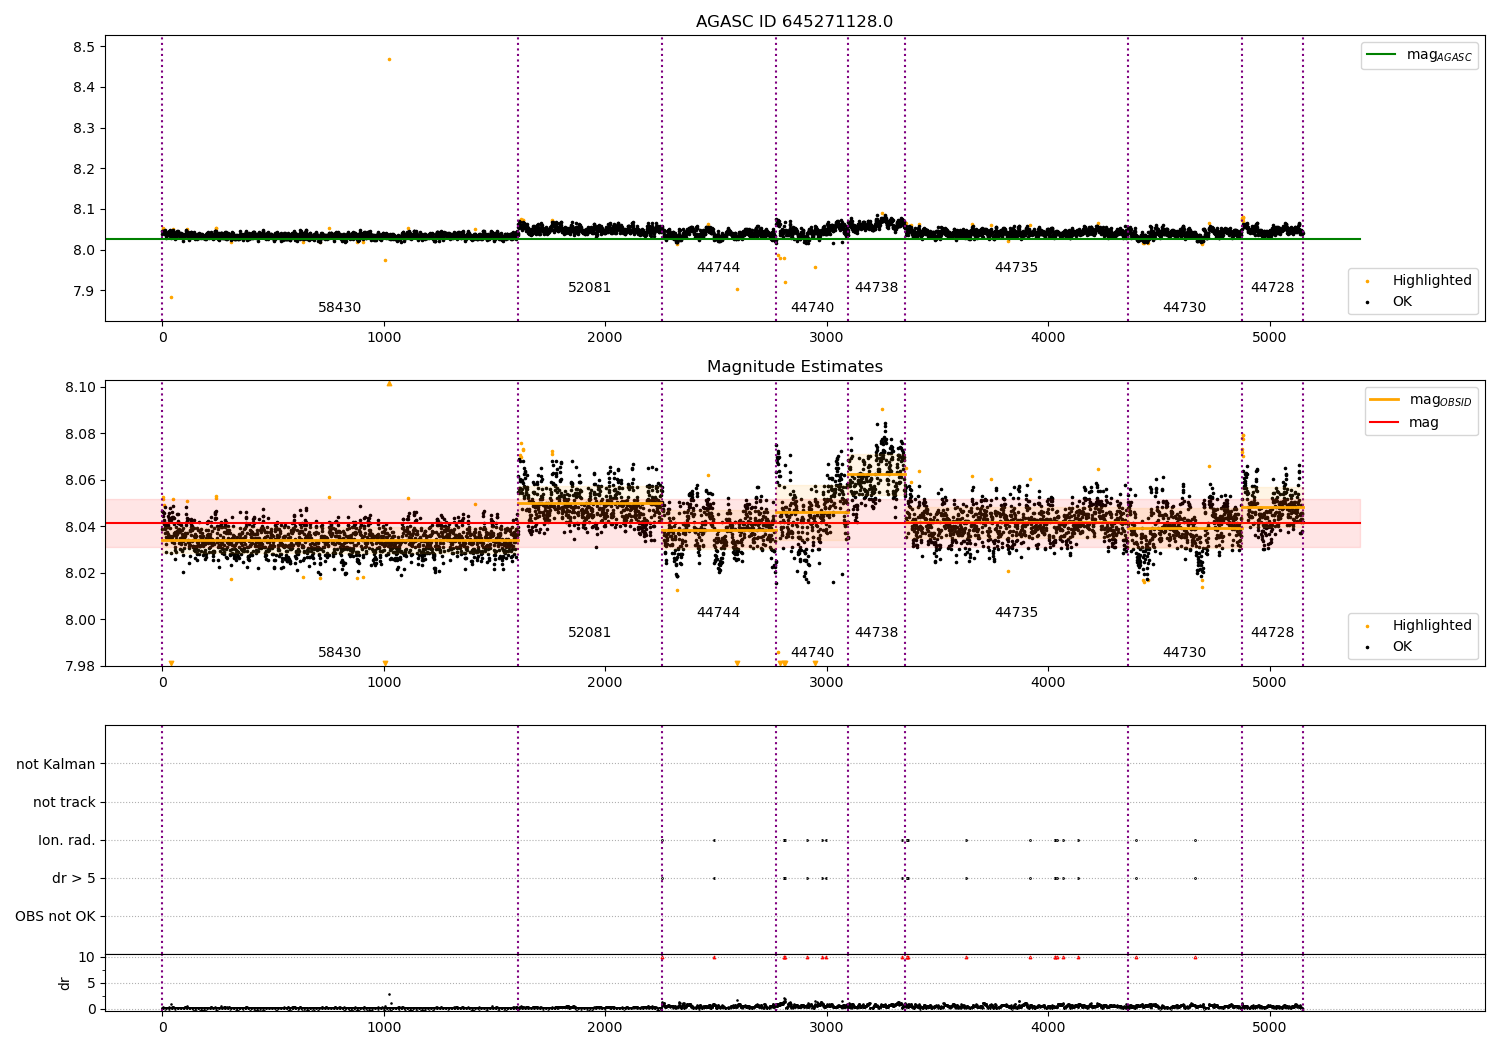Click OBSID label 44730 in Magnitude Estimates plot
The height and width of the screenshot is (1050, 1500).
(x=1184, y=652)
